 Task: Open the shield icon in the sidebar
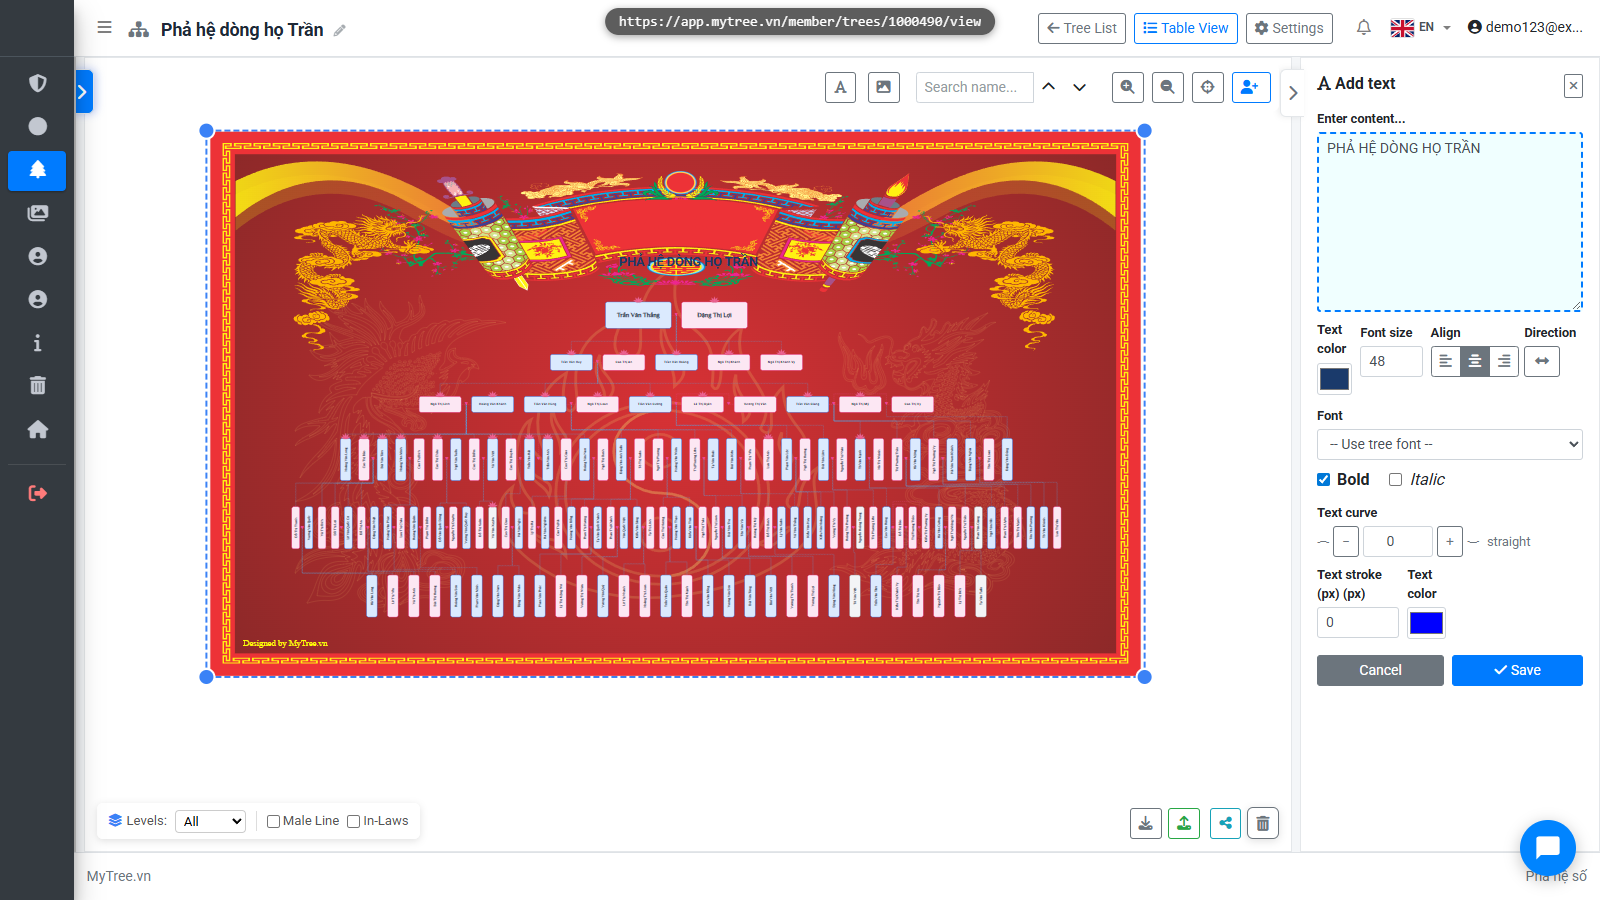pyautogui.click(x=38, y=83)
